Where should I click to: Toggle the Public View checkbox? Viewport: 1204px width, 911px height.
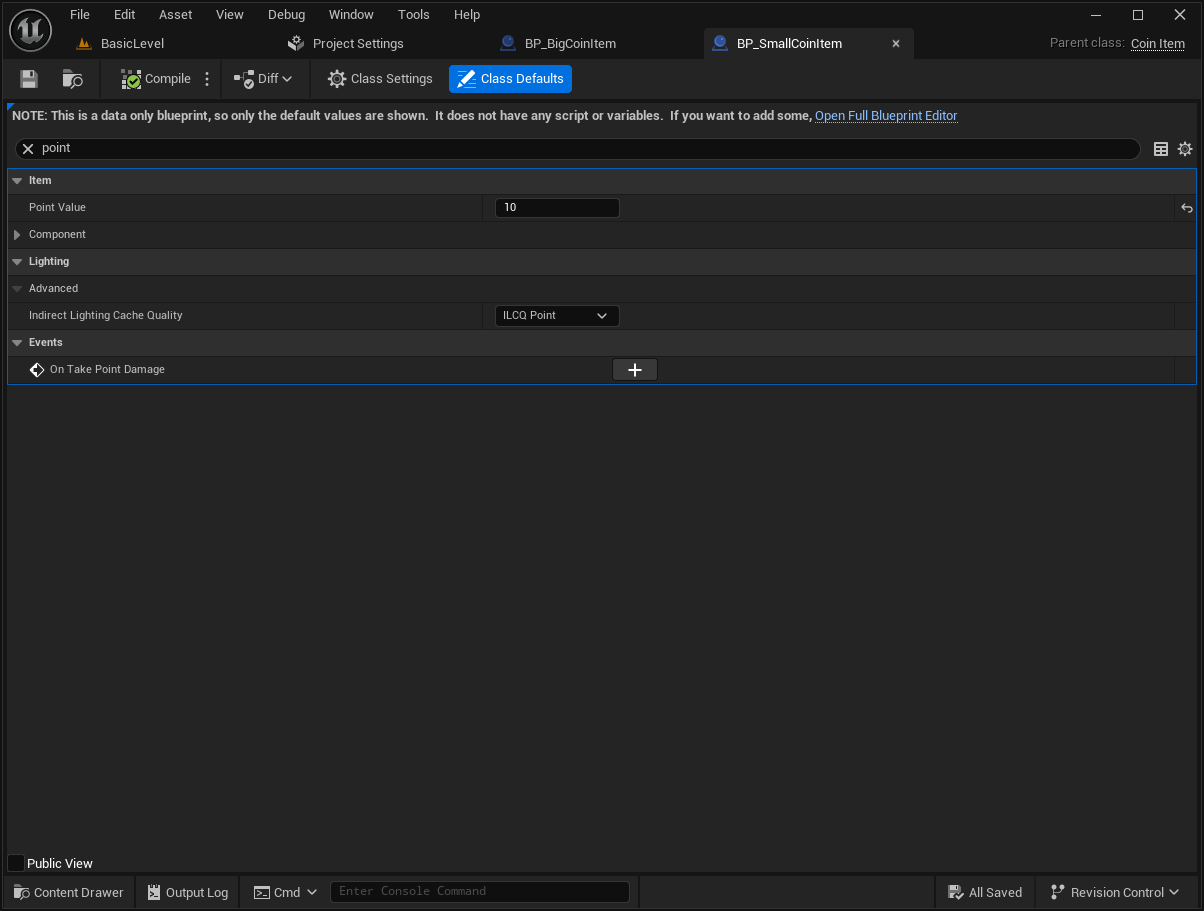[x=16, y=863]
